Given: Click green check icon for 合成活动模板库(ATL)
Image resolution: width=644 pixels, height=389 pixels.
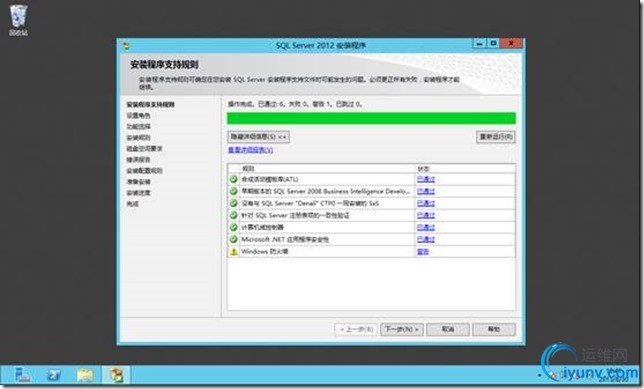Looking at the screenshot, I should (233, 179).
